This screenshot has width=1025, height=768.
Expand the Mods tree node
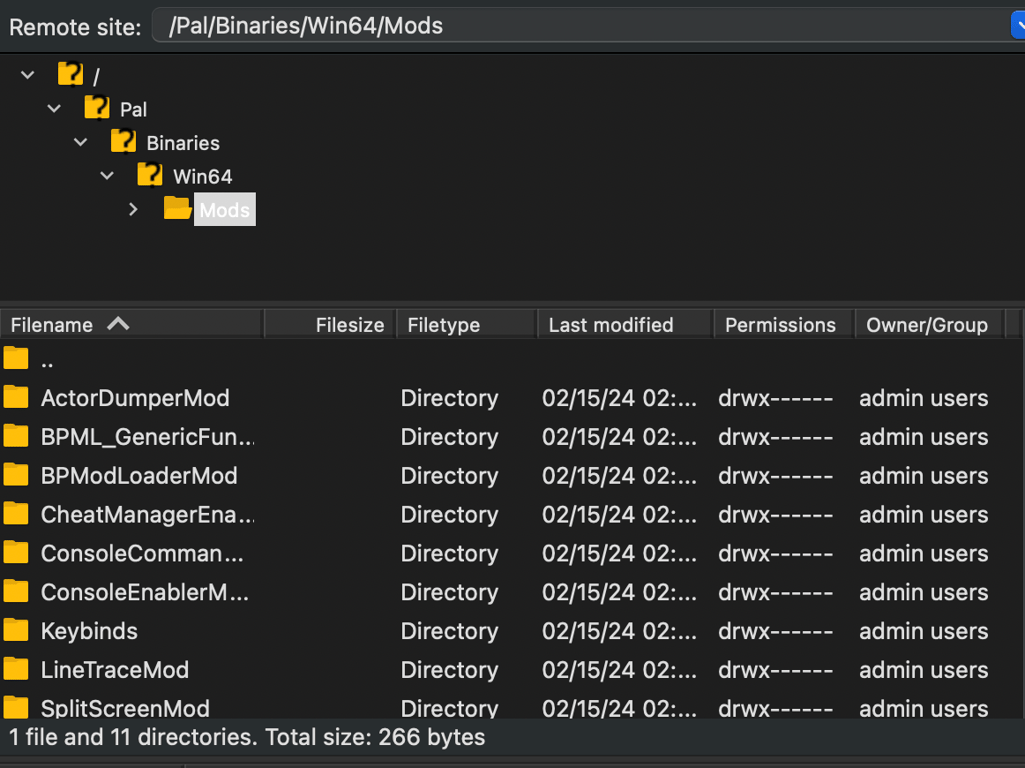click(133, 209)
